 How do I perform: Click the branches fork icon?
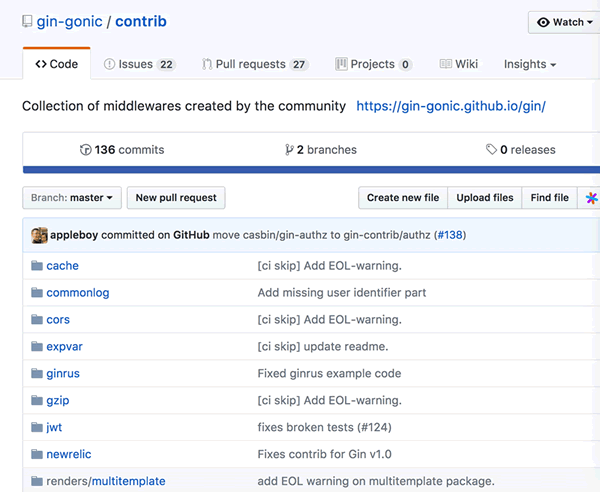click(x=289, y=150)
